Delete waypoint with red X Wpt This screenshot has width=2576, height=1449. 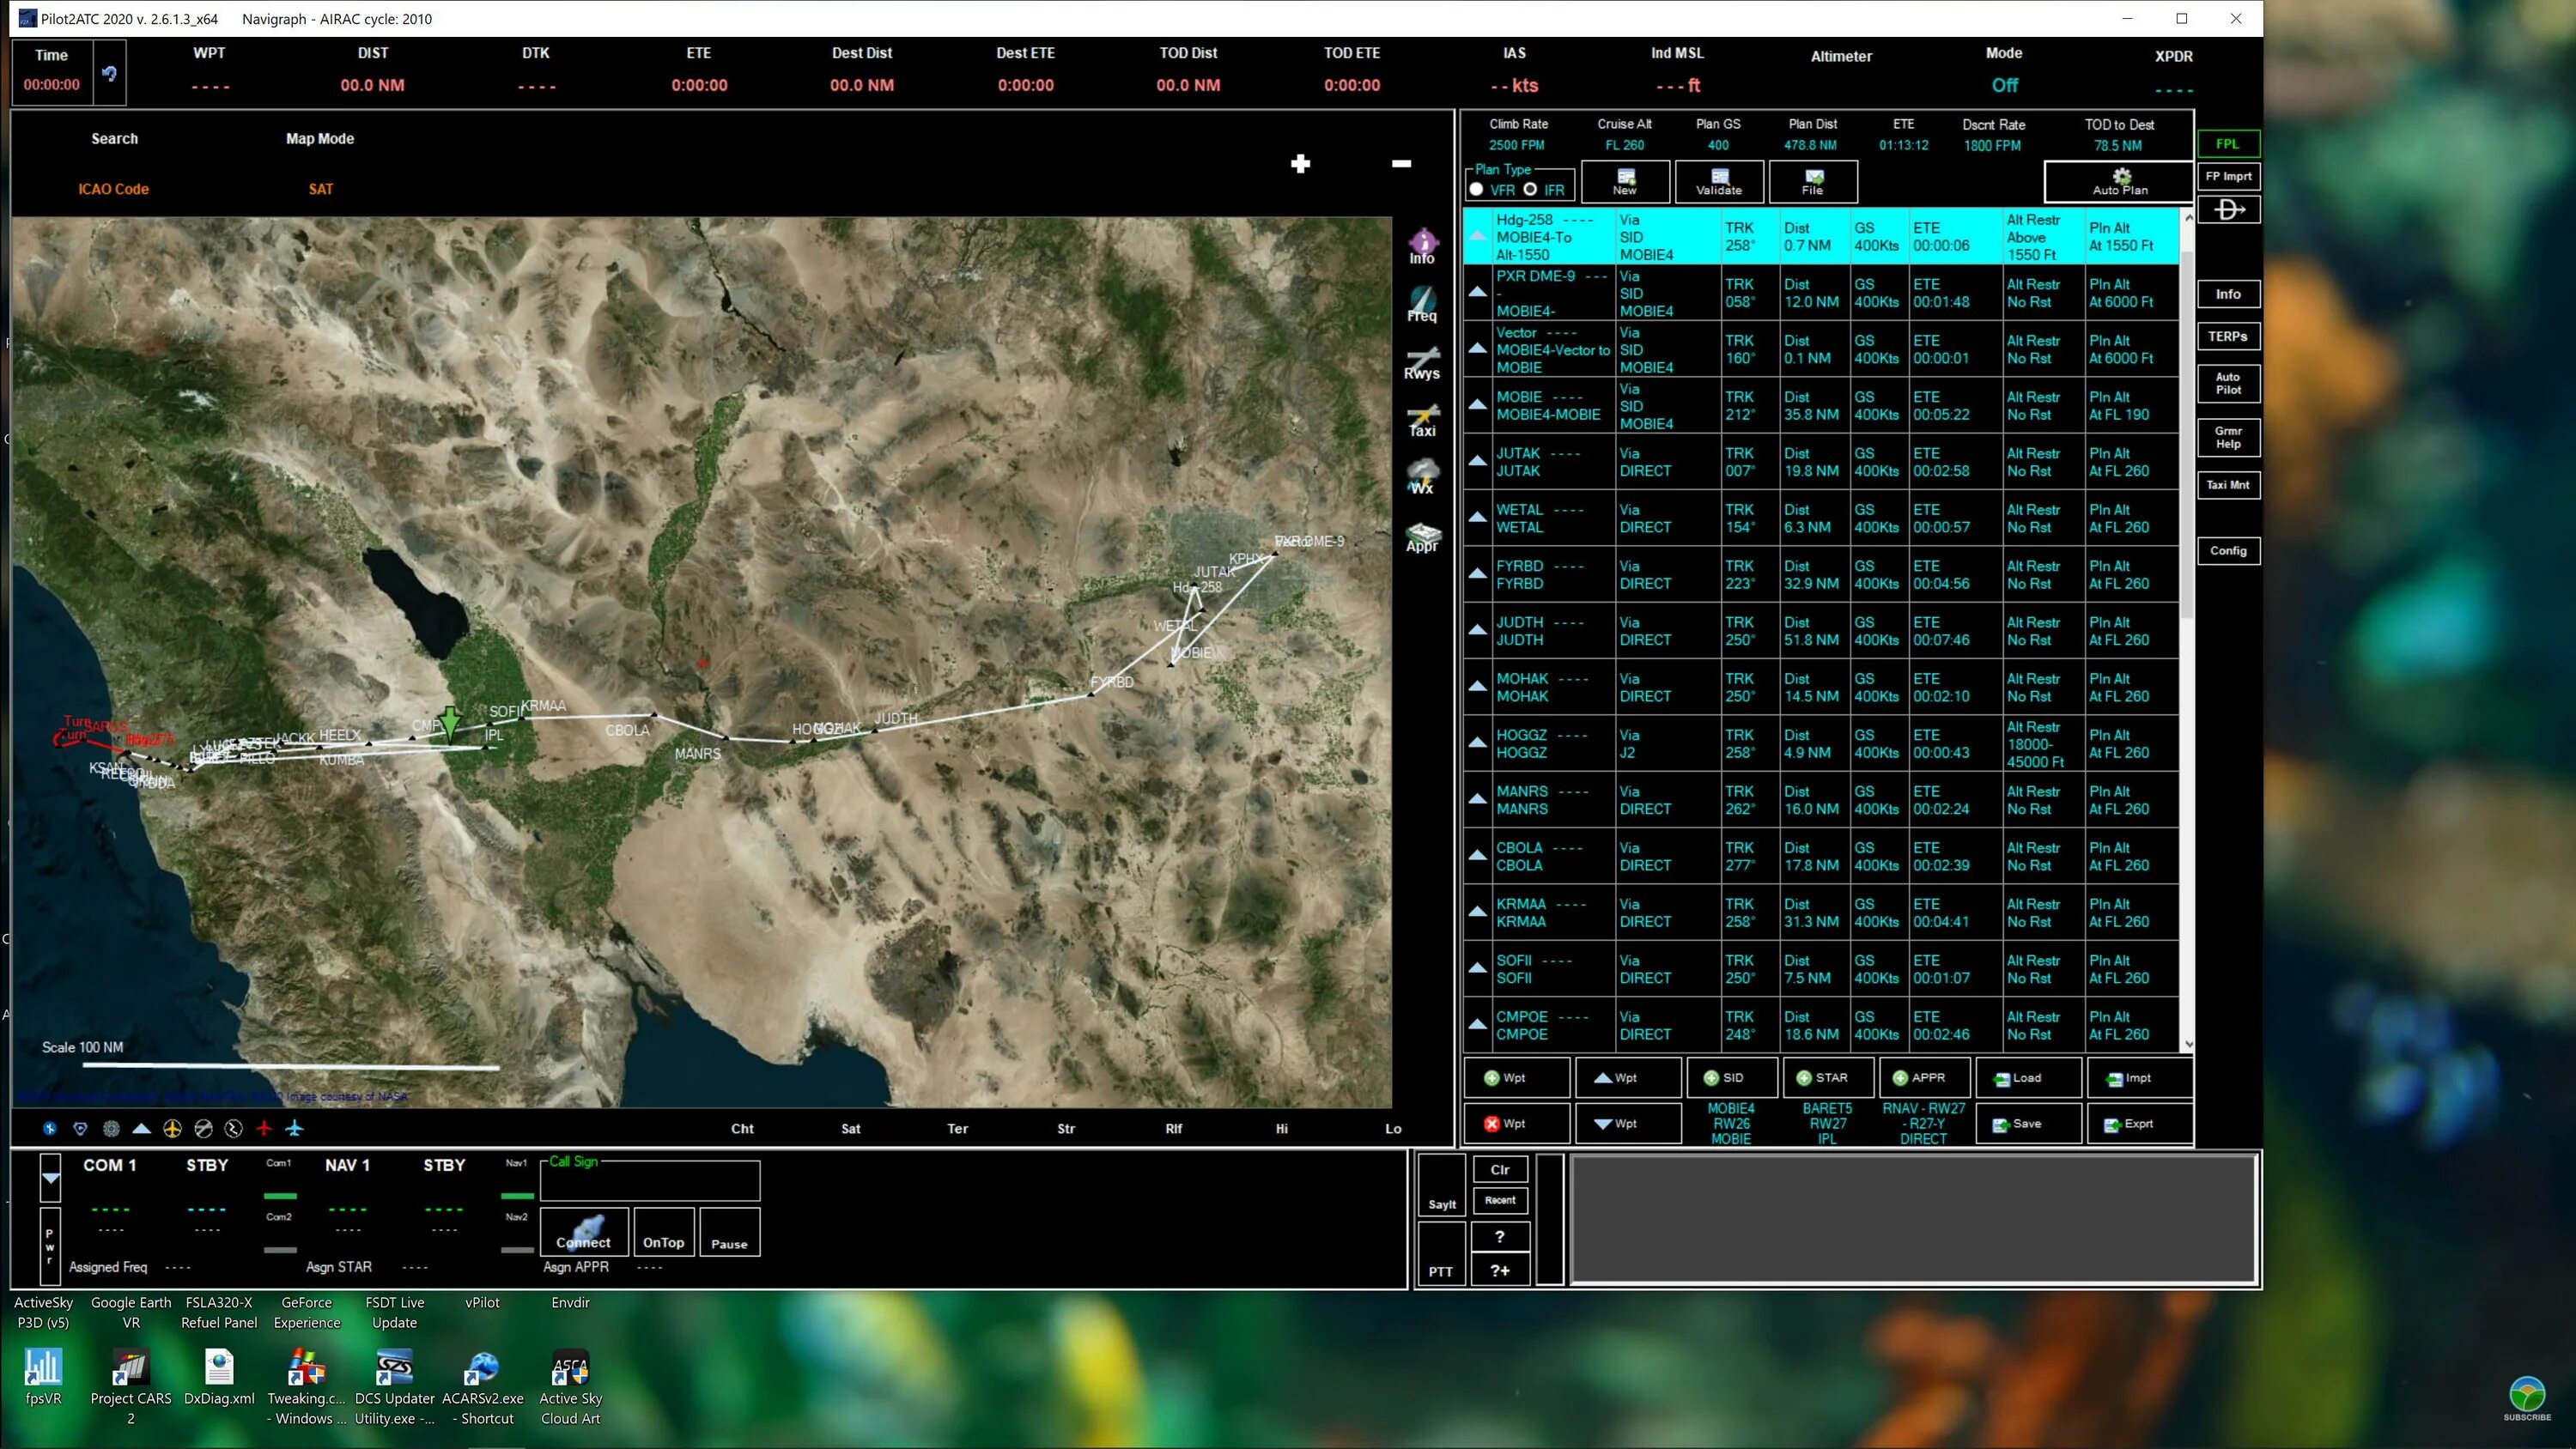[x=1516, y=1123]
